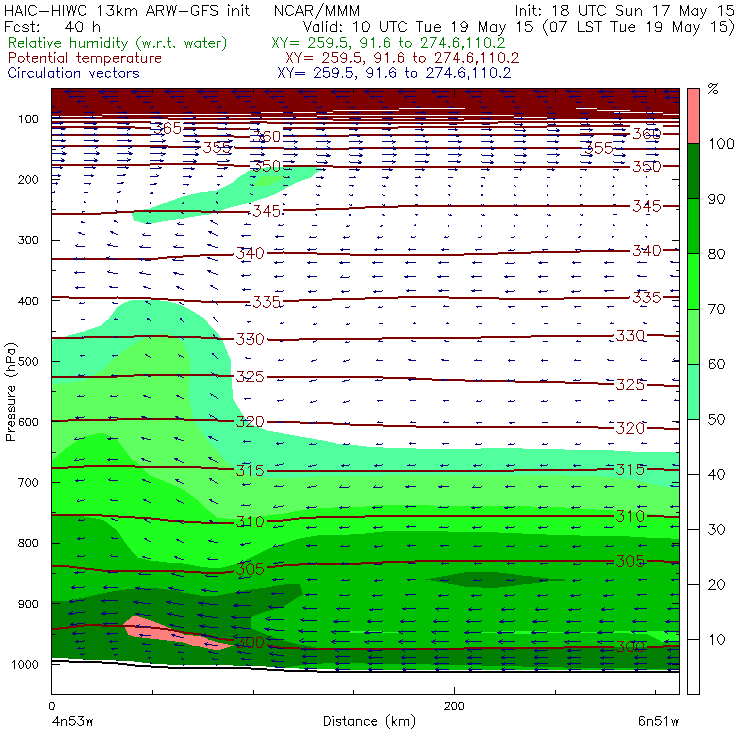Click the "900" pressure axis tick label

point(28,604)
